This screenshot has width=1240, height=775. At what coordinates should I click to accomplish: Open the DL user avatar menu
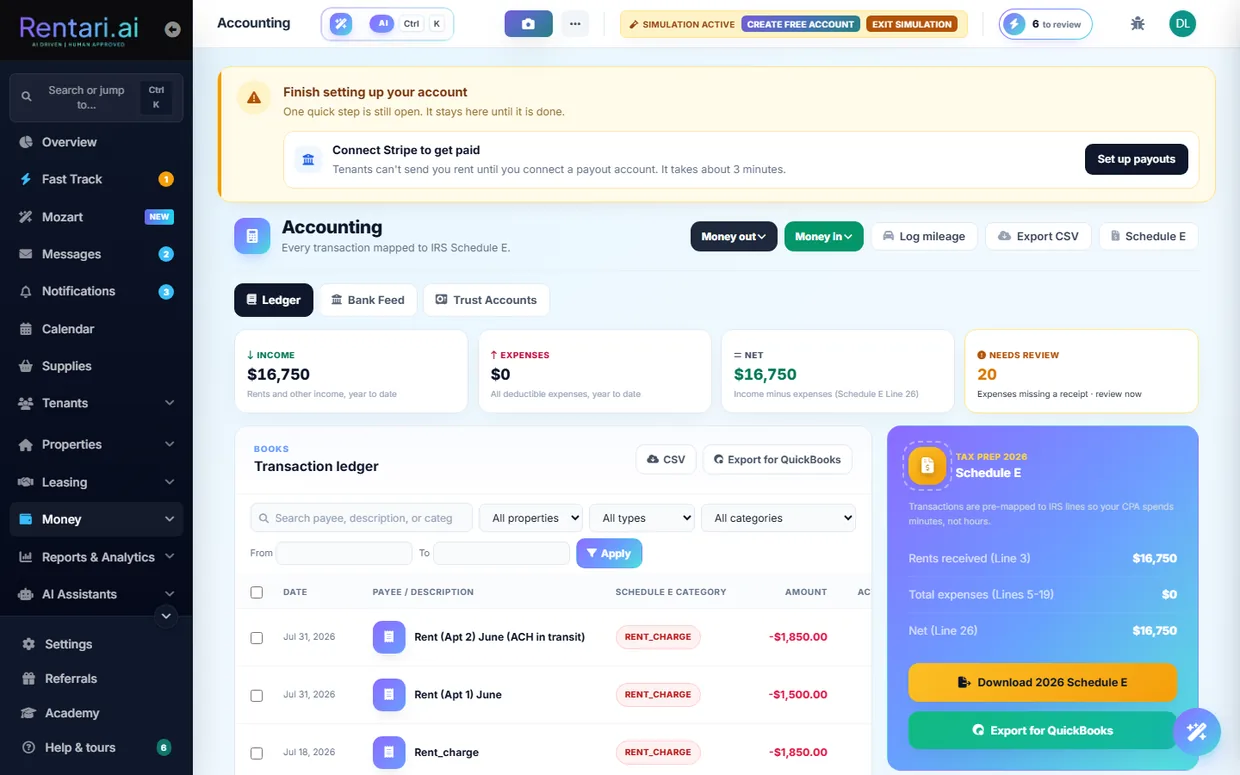(x=1182, y=24)
